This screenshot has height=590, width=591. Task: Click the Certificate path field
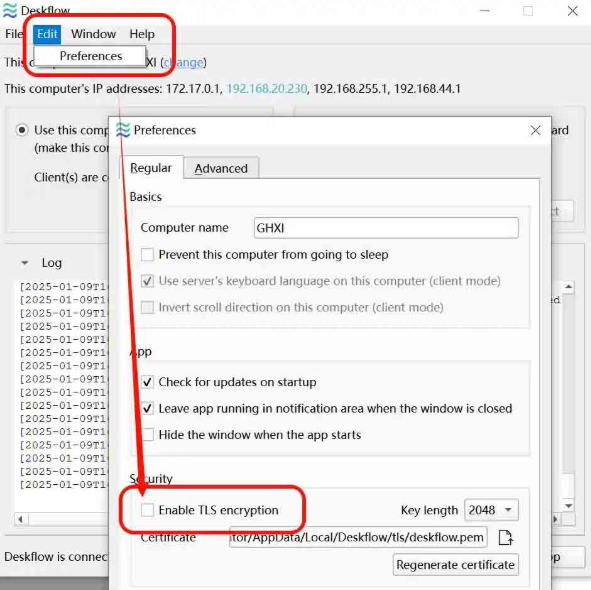click(358, 537)
